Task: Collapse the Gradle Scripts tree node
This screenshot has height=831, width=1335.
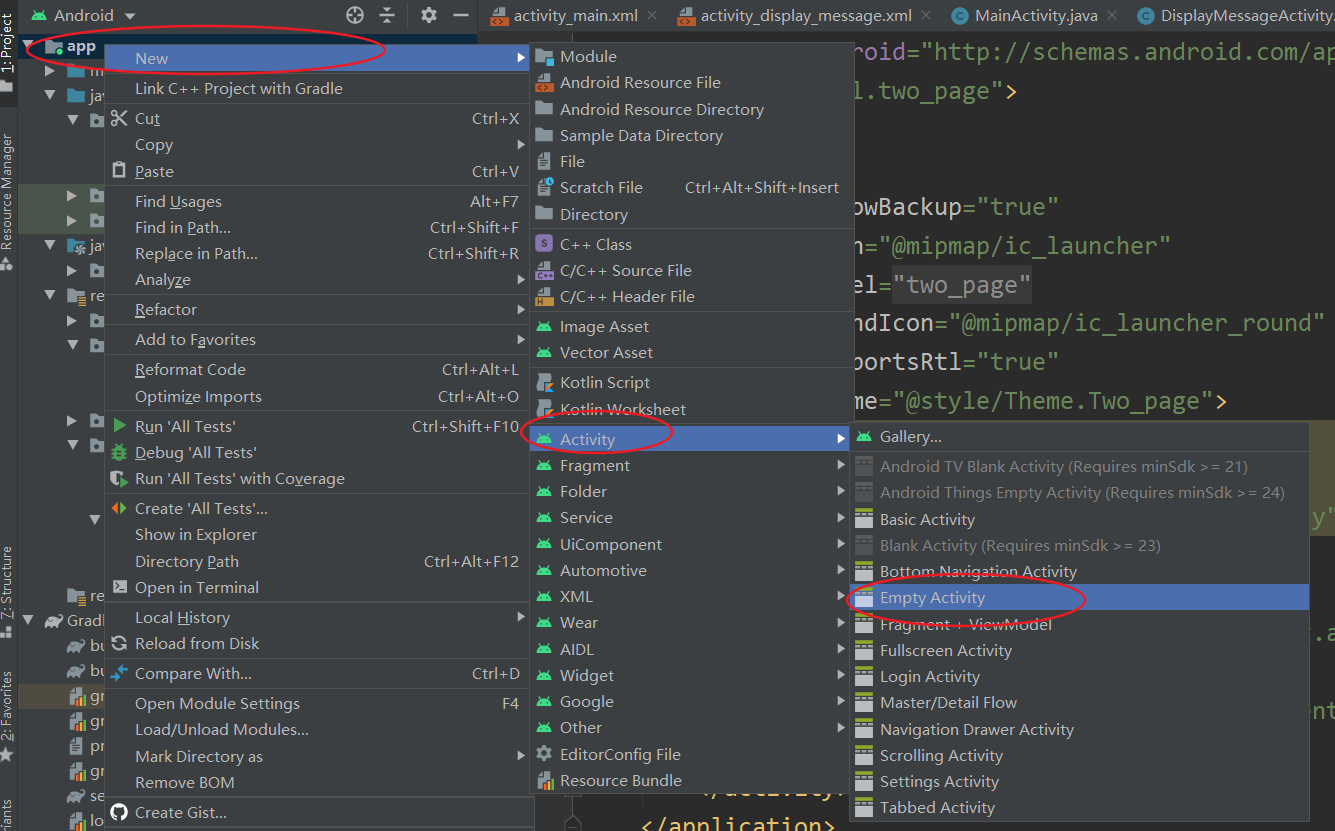Action: click(x=29, y=621)
